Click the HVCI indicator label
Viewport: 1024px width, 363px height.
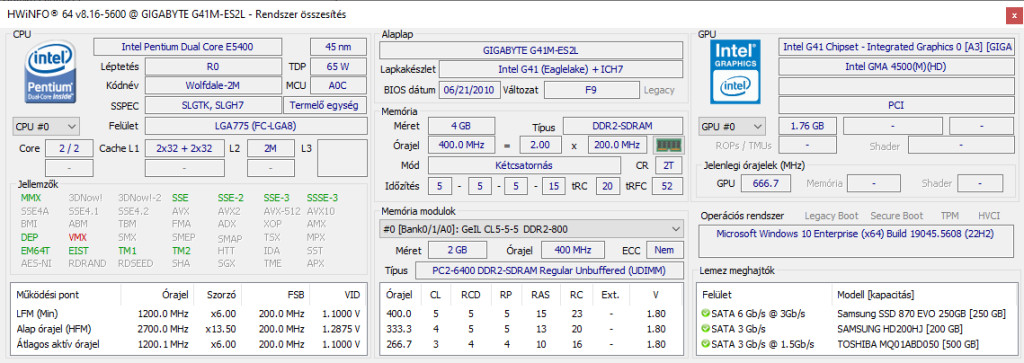(x=989, y=215)
